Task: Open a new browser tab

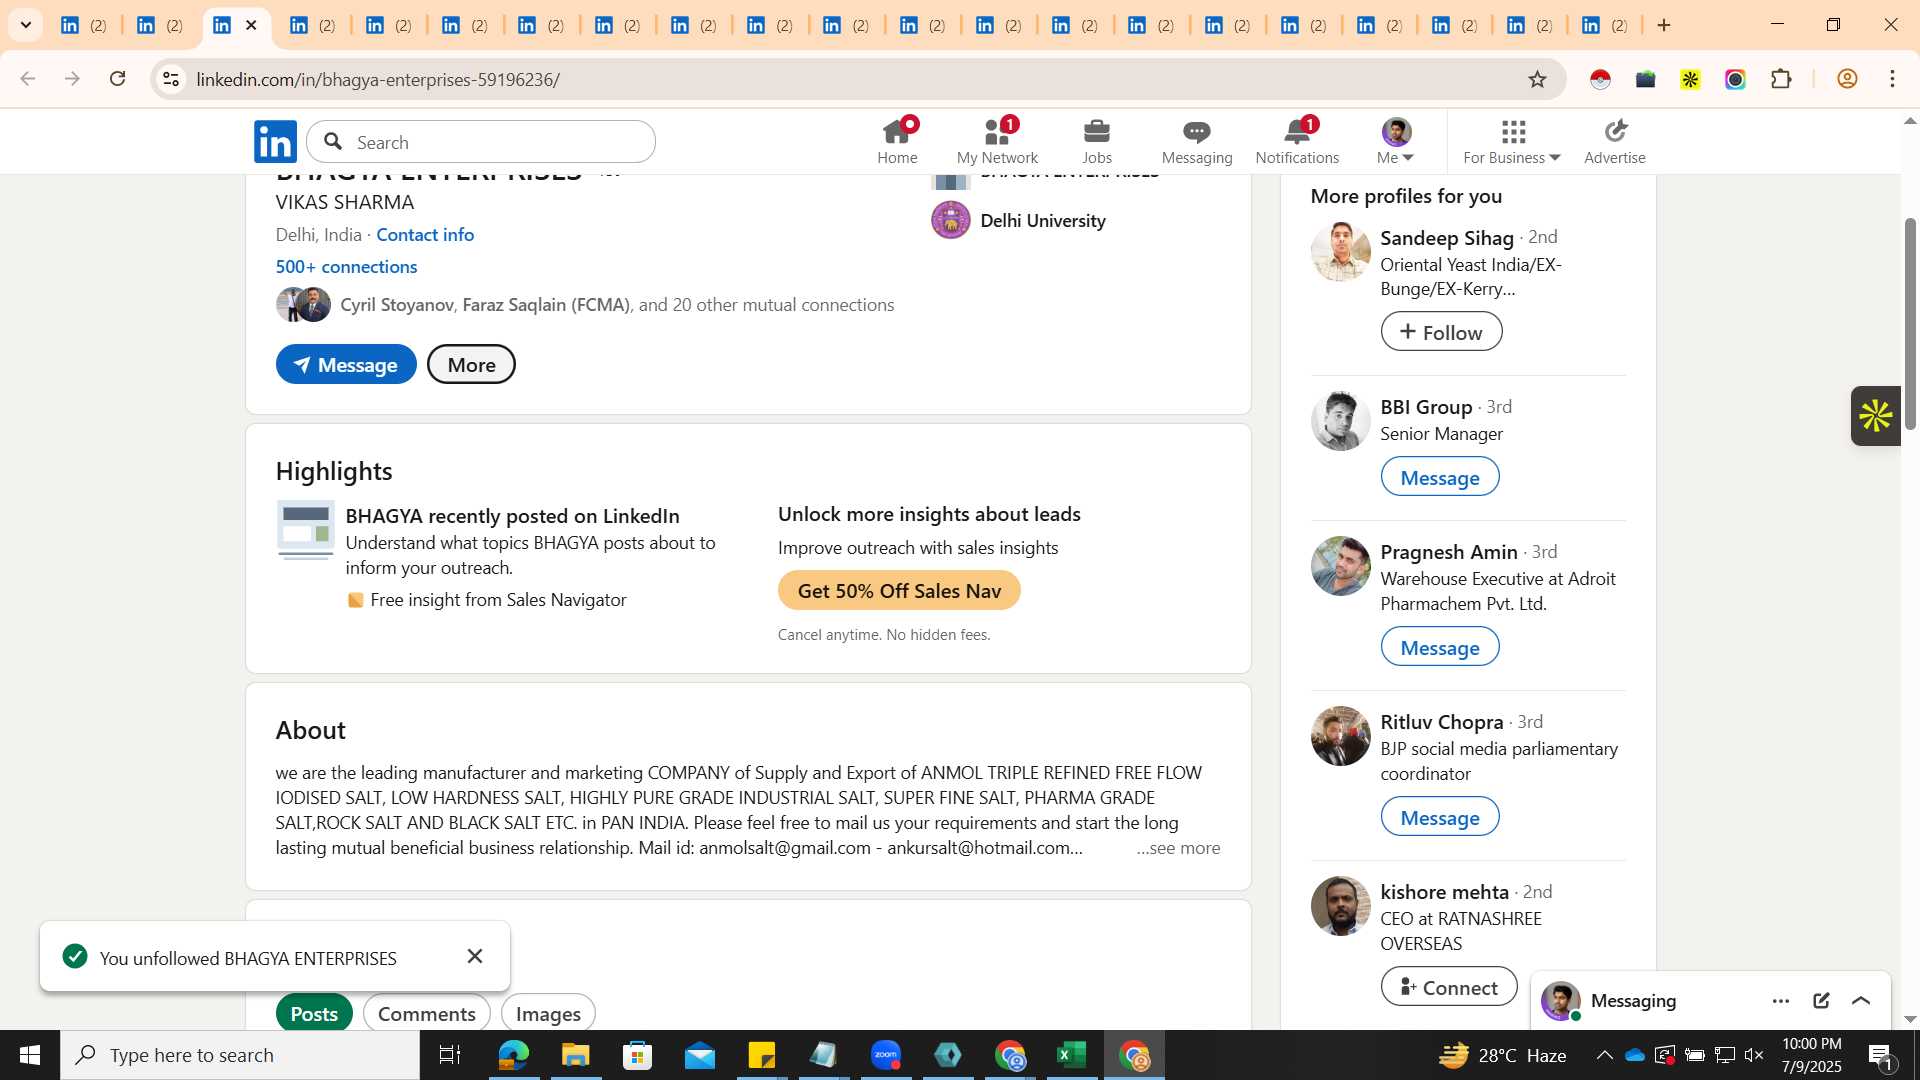Action: click(x=1664, y=25)
